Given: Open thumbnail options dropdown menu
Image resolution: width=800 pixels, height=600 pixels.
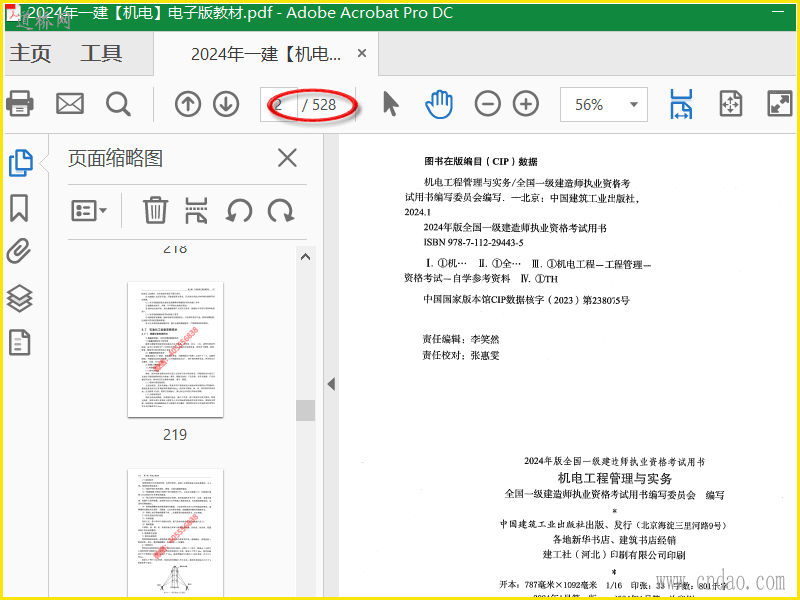Looking at the screenshot, I should (89, 210).
